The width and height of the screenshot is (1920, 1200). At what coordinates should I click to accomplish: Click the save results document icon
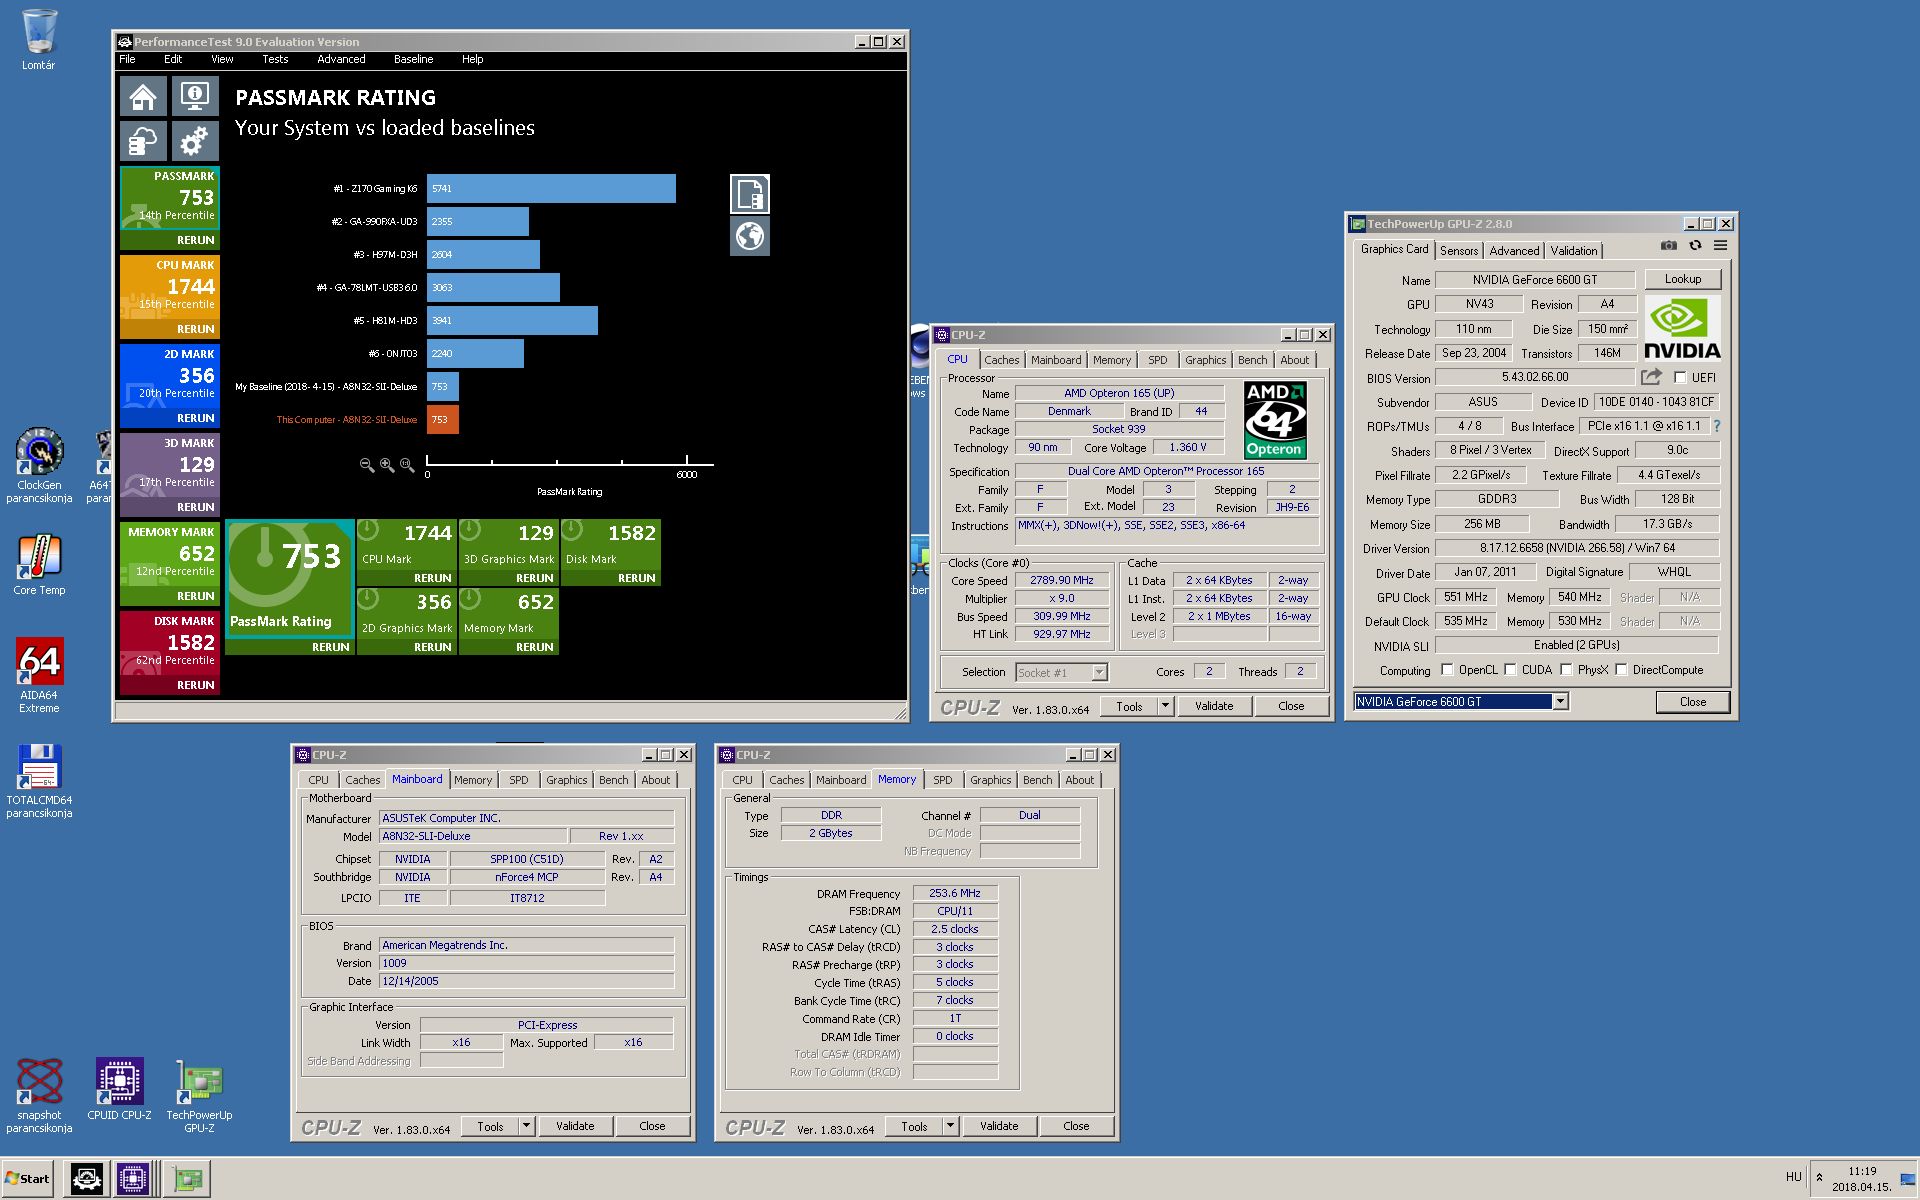[749, 194]
